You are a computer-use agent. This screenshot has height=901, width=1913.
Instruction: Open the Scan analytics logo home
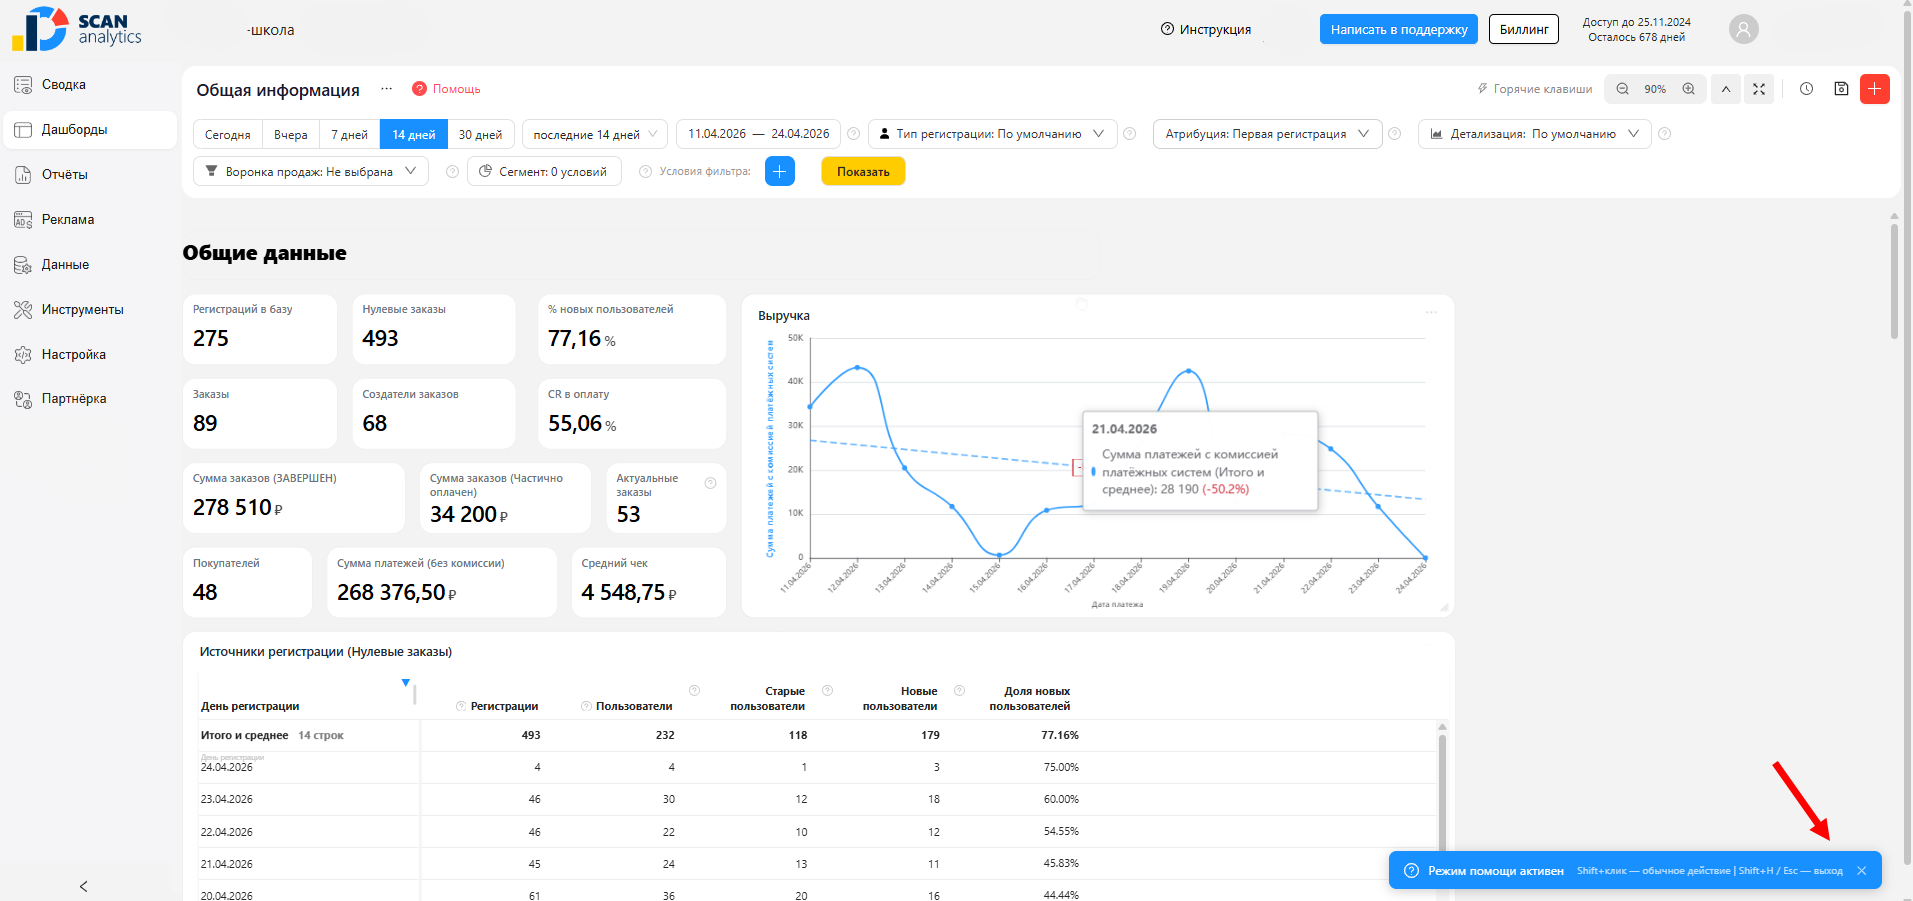[x=77, y=29]
